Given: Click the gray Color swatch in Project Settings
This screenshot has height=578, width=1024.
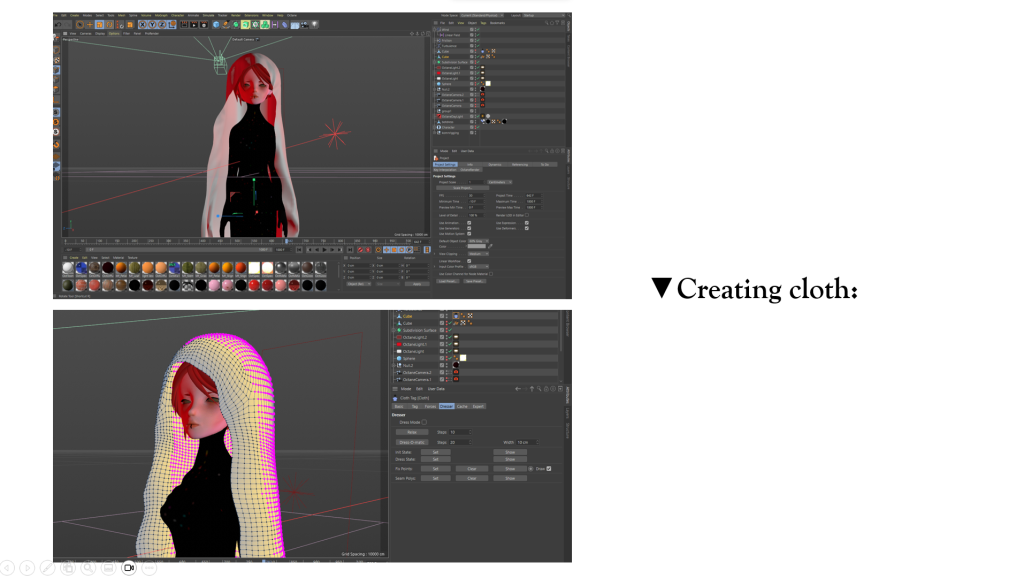Looking at the screenshot, I should (x=477, y=246).
